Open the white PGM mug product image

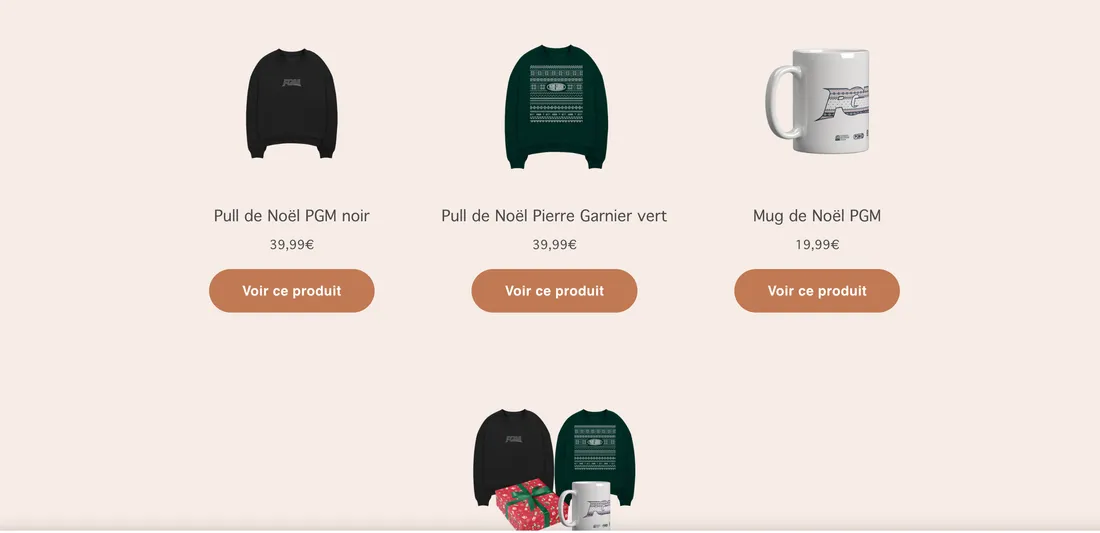click(817, 101)
